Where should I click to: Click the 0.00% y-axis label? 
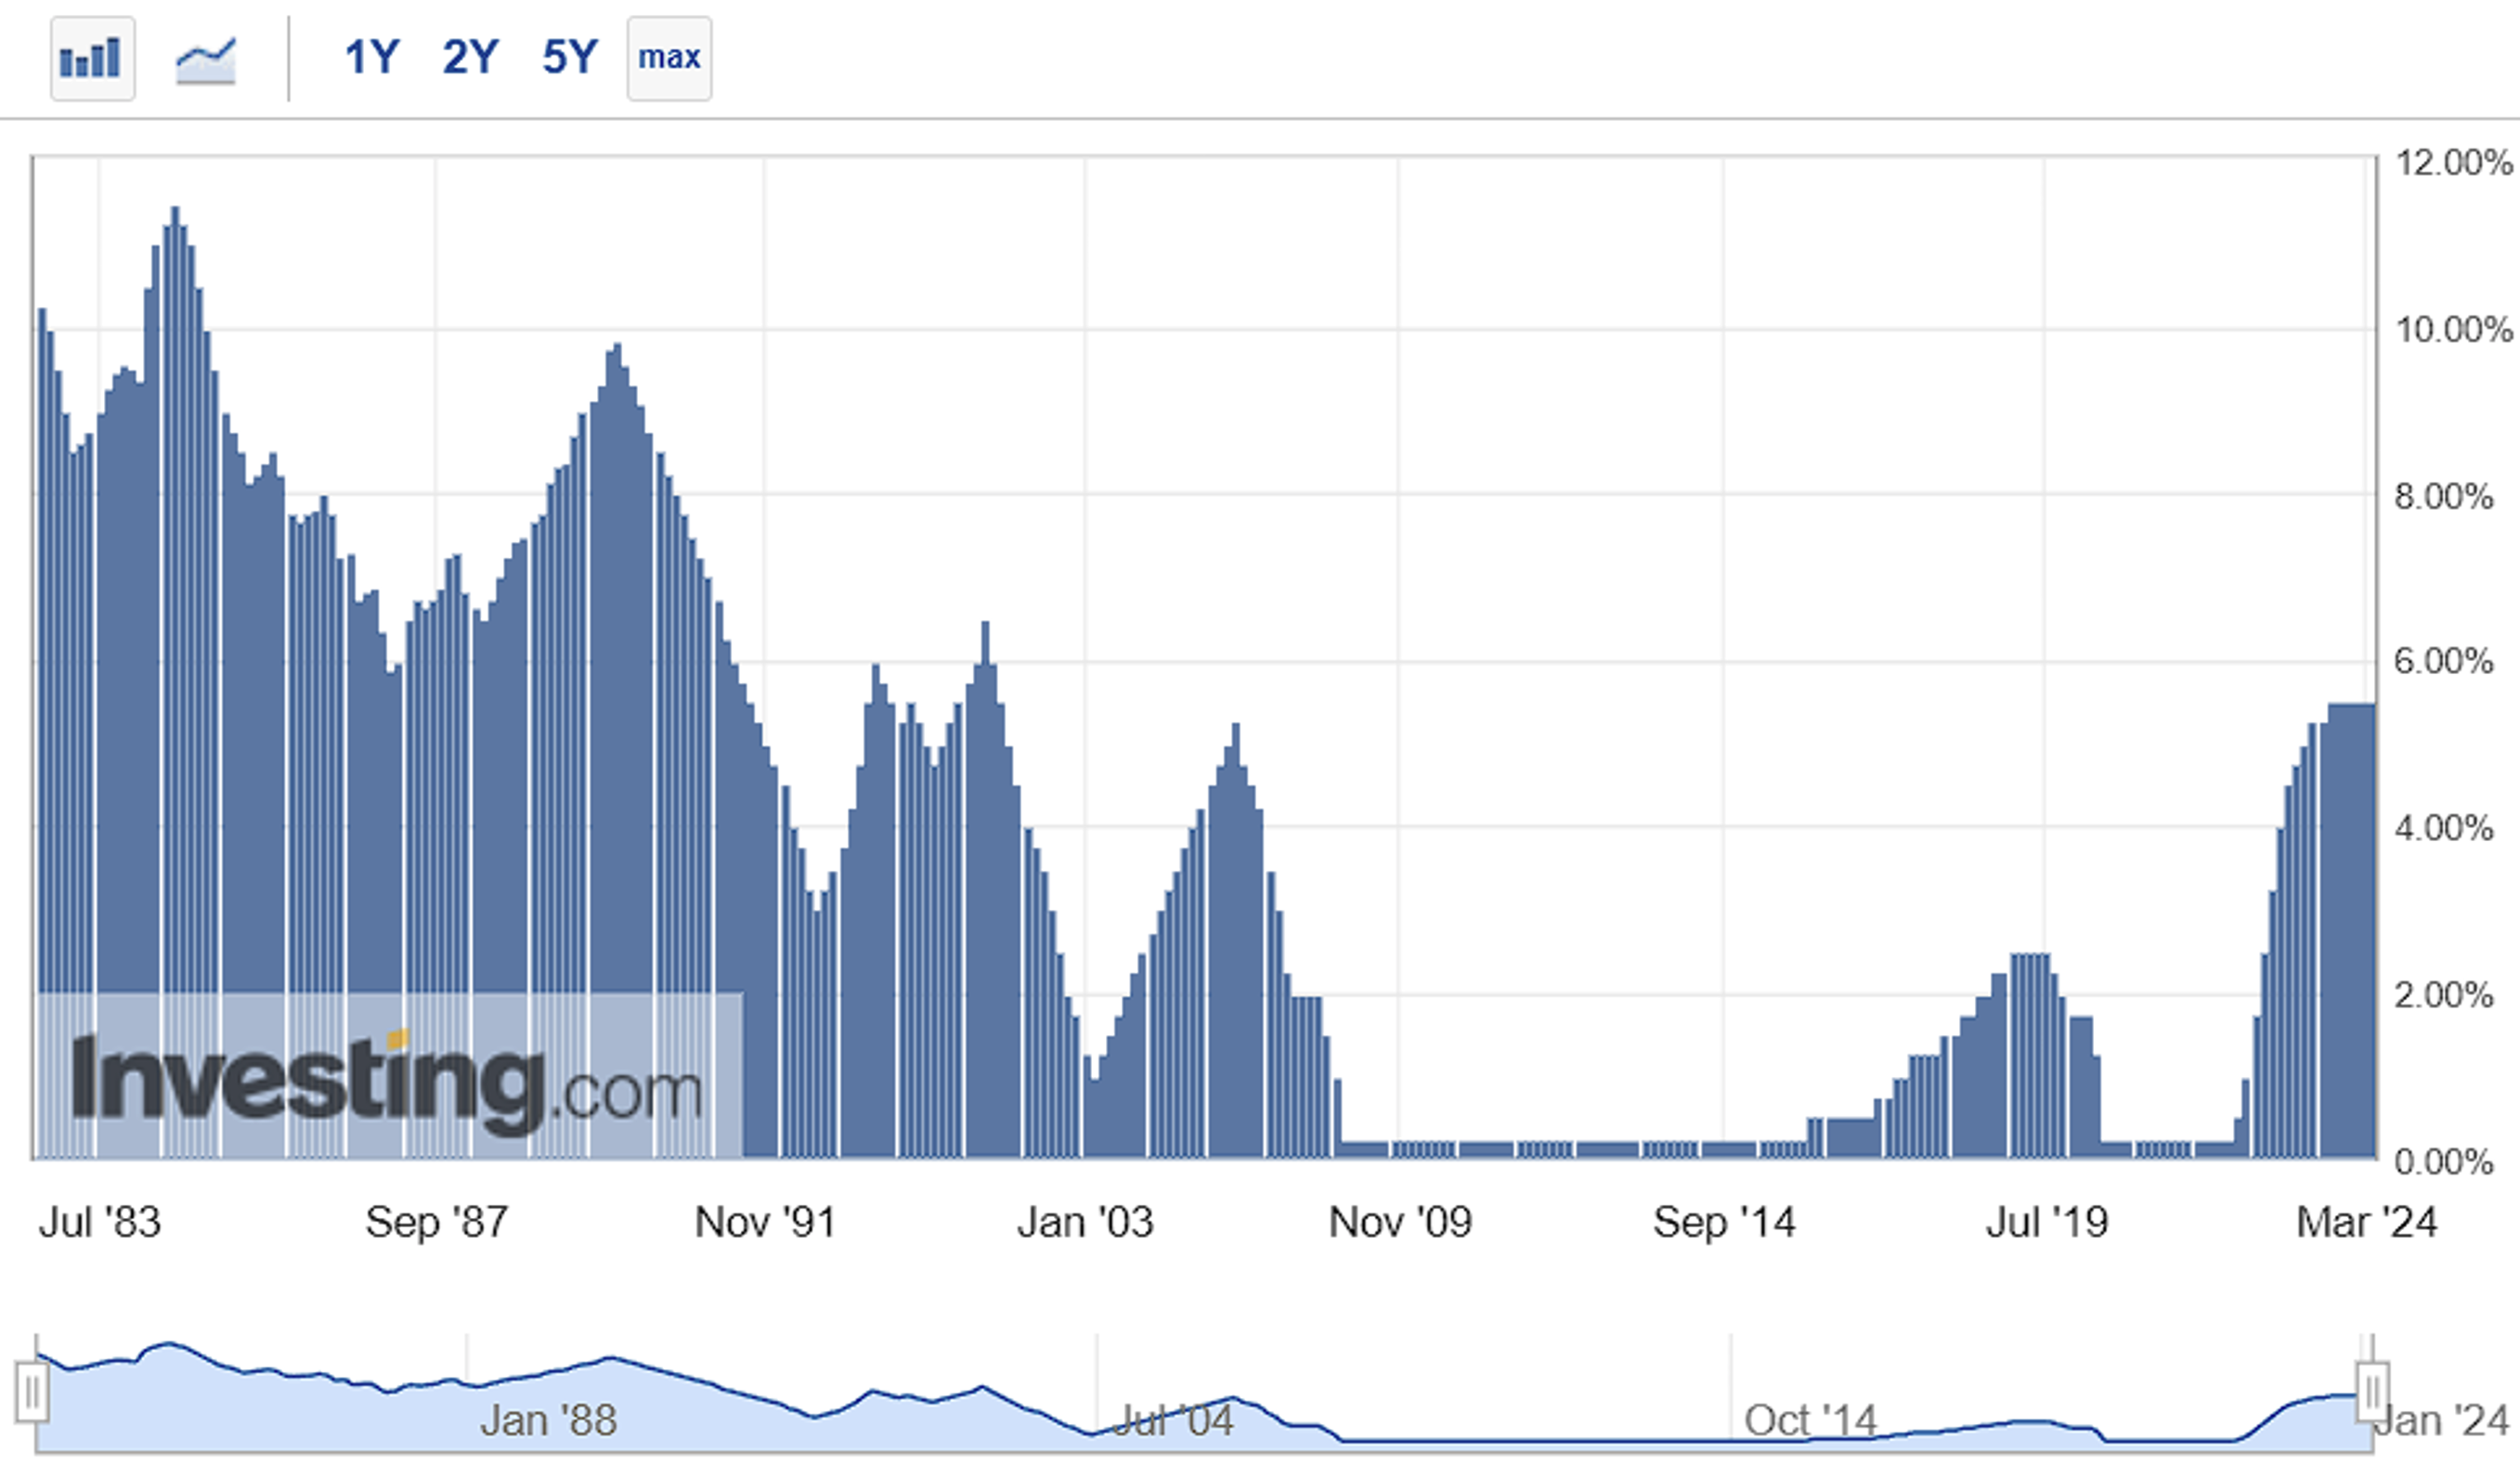click(2443, 1162)
